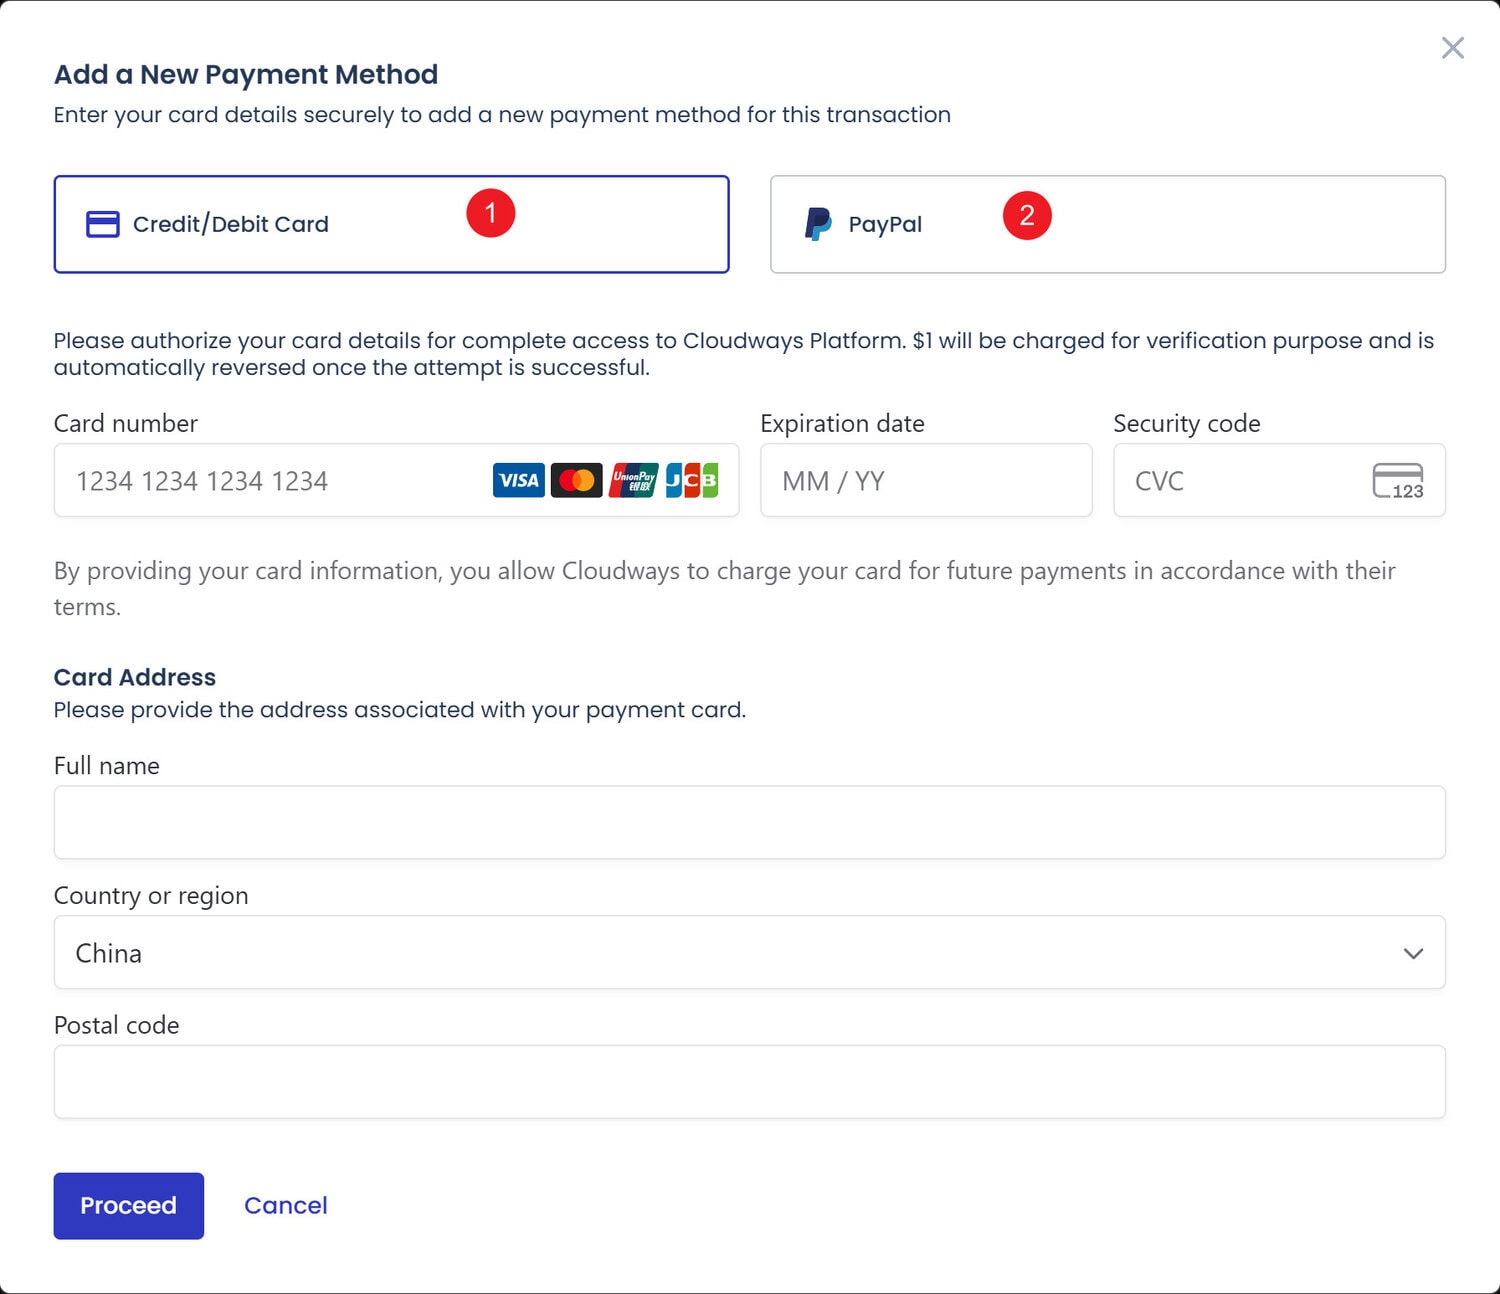Focus the Card number input field
Viewport: 1500px width, 1294px height.
(x=270, y=481)
